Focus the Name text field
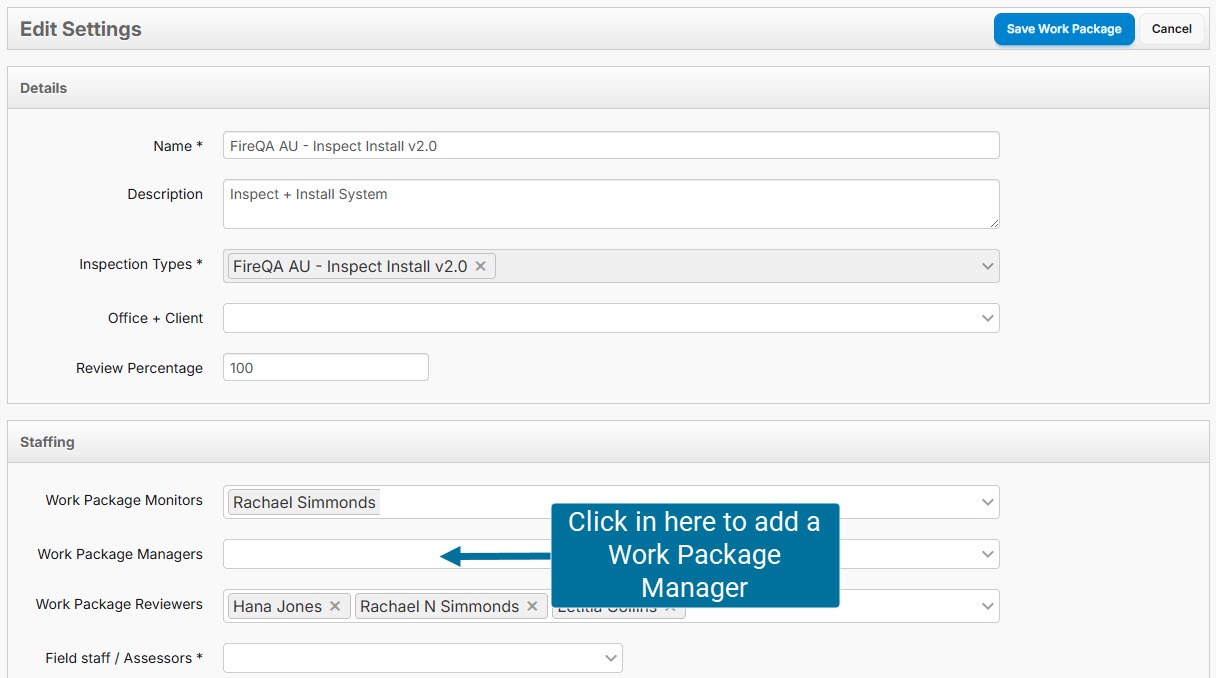 [610, 145]
